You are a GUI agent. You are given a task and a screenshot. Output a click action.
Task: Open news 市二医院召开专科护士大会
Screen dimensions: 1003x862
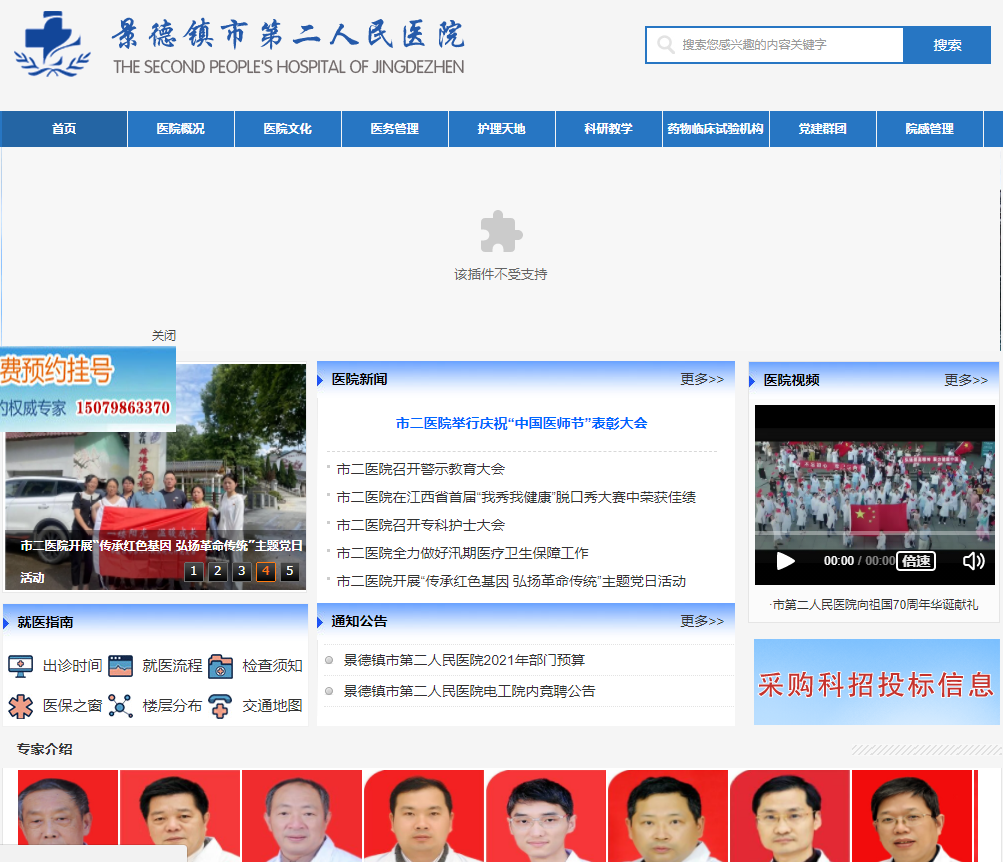coord(421,525)
